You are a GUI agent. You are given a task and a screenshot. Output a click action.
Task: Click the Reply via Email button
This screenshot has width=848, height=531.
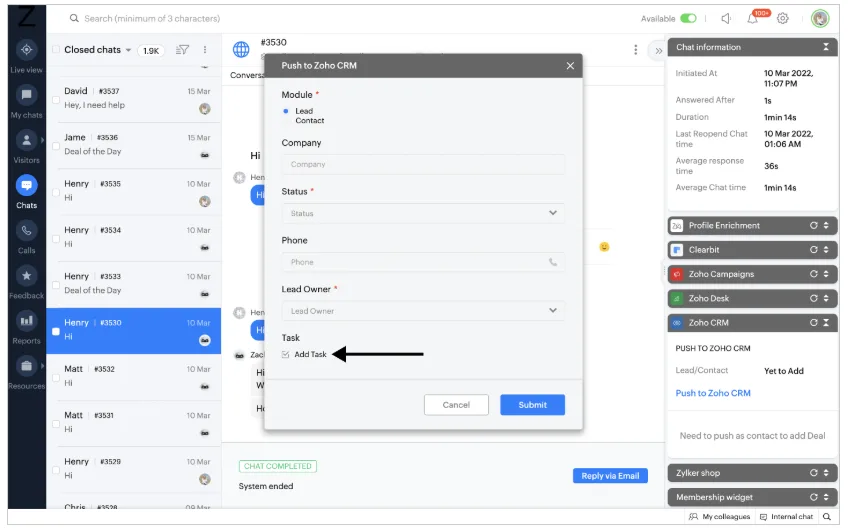click(x=610, y=476)
